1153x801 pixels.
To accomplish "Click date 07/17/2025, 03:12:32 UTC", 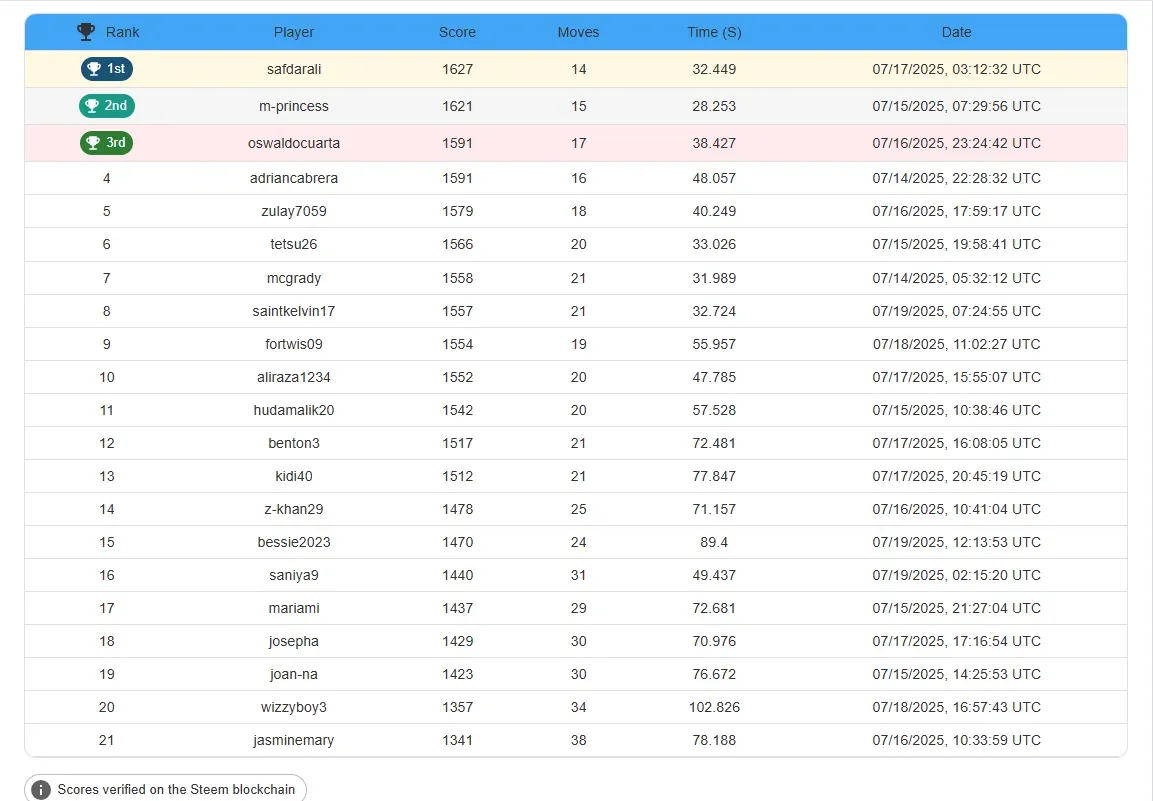I will tap(957, 69).
